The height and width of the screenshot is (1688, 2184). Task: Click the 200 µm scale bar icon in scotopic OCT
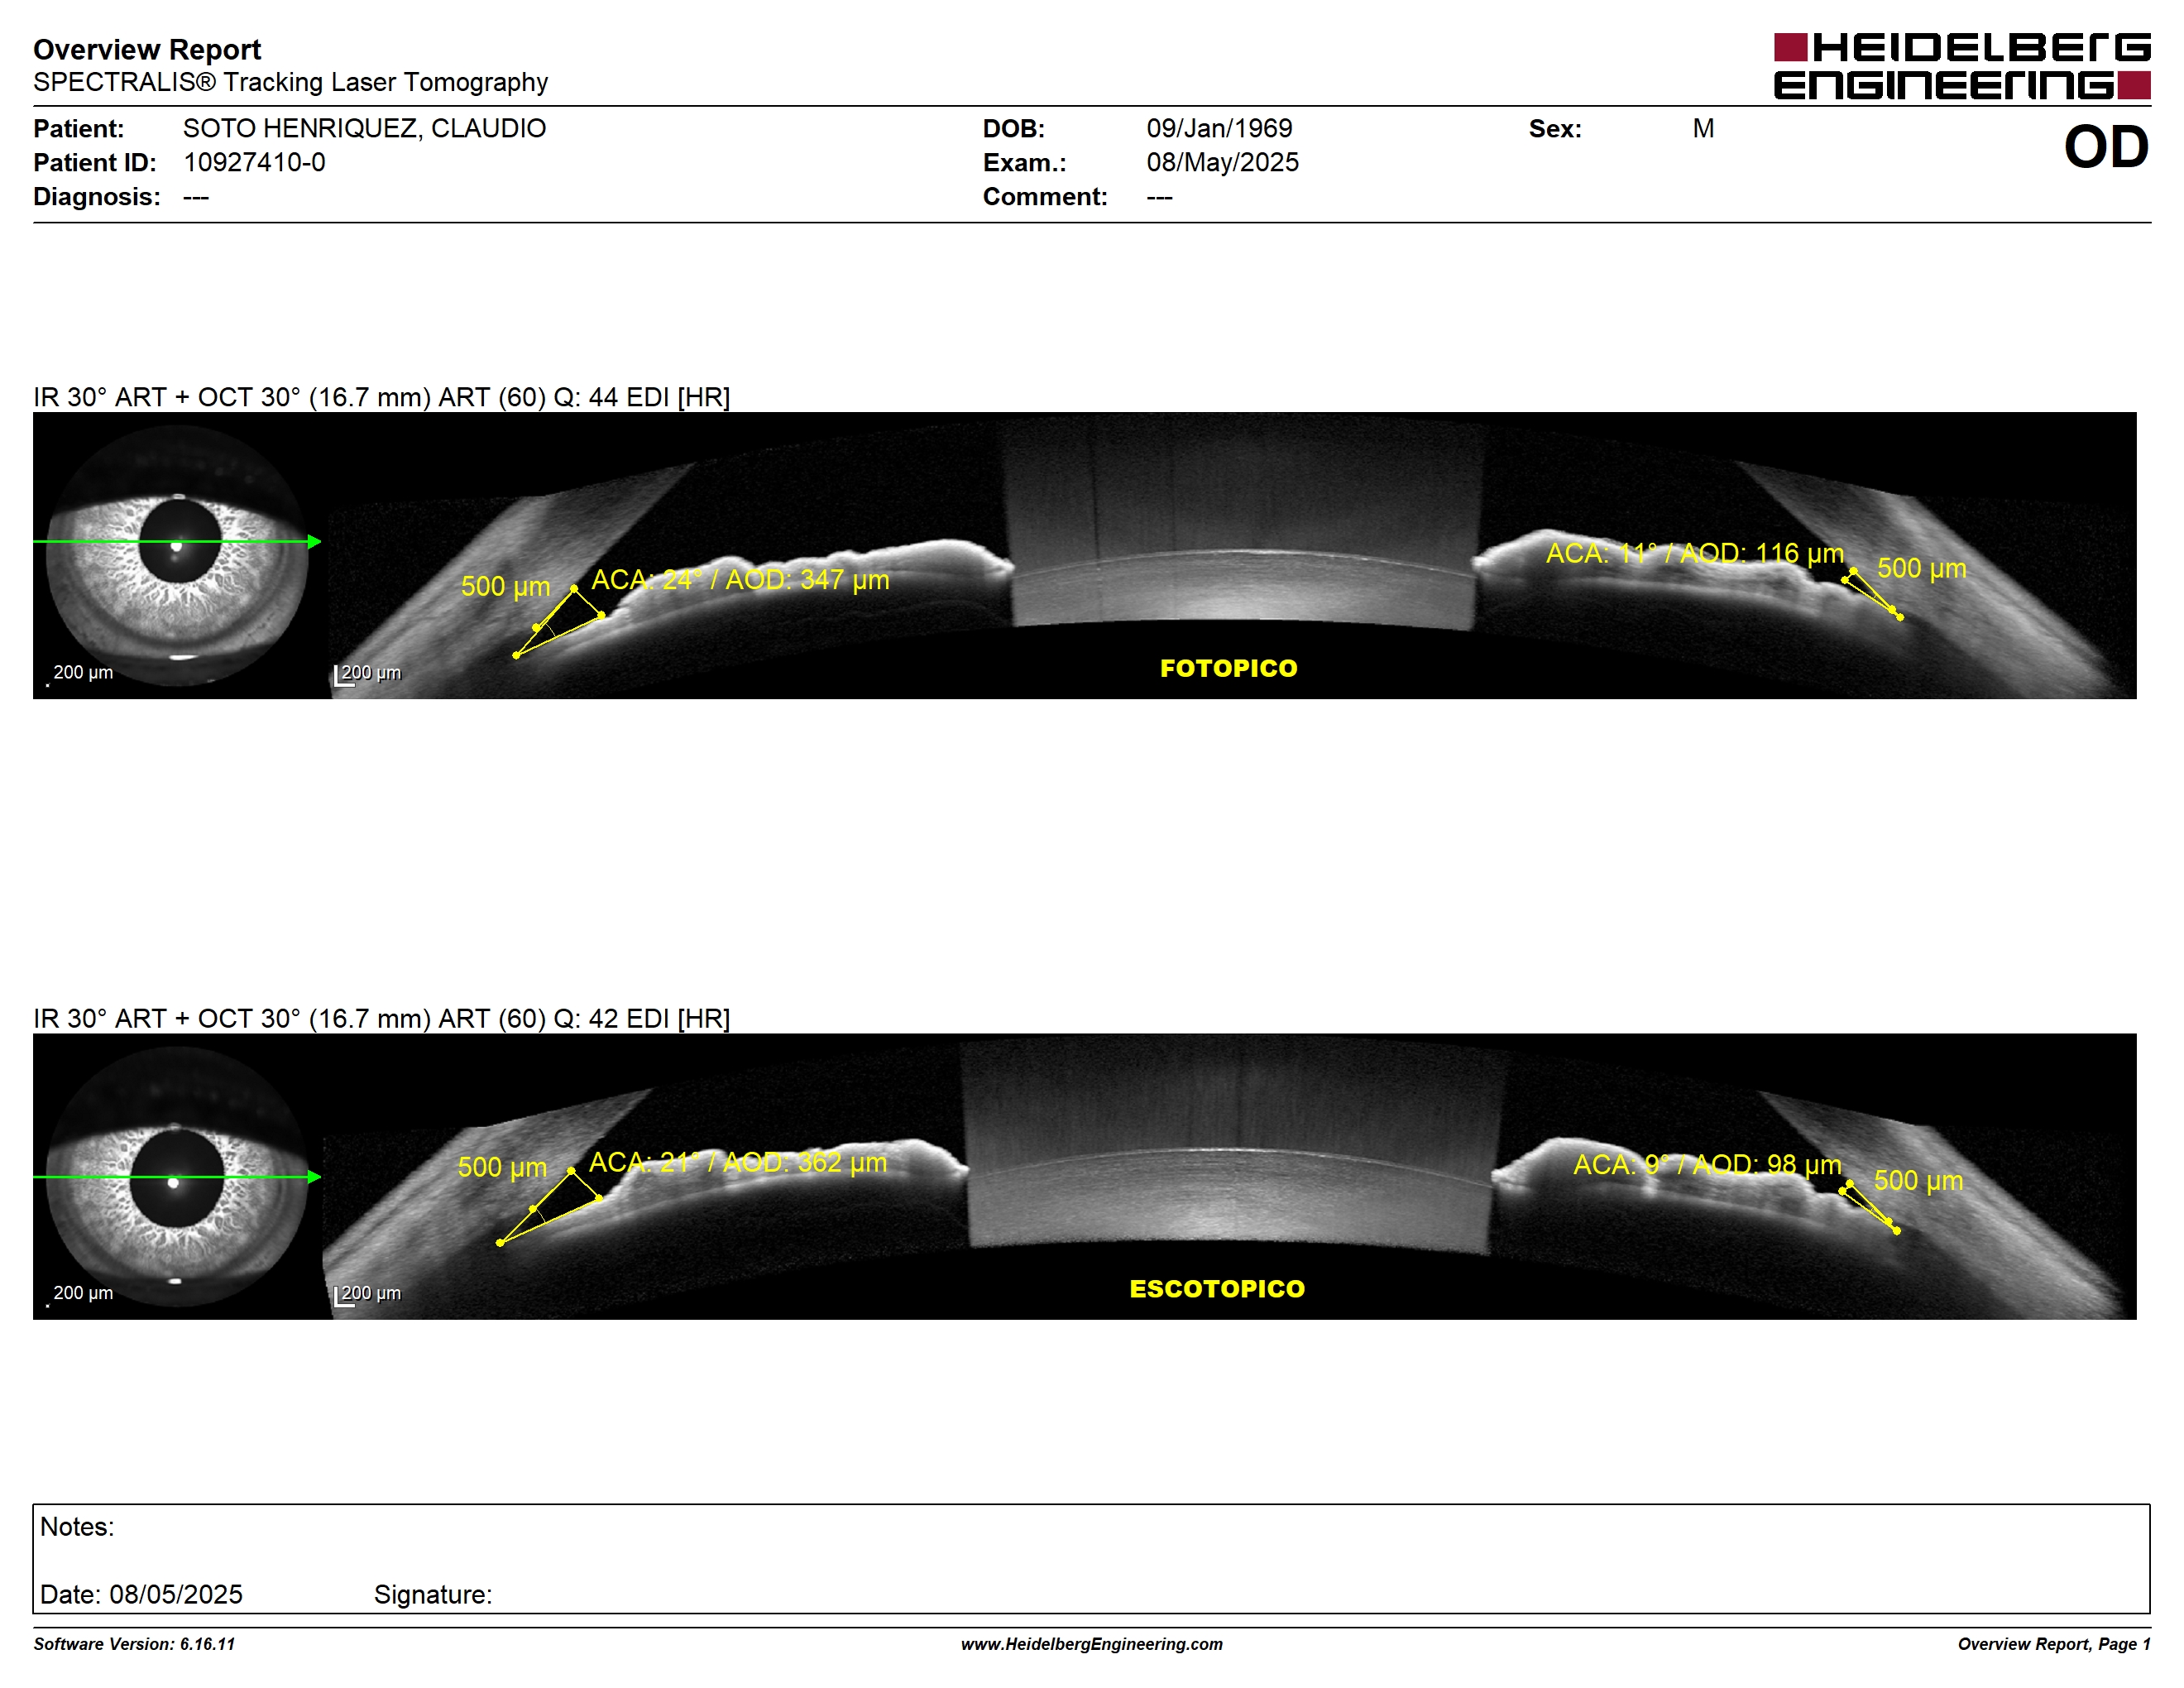(x=343, y=1297)
